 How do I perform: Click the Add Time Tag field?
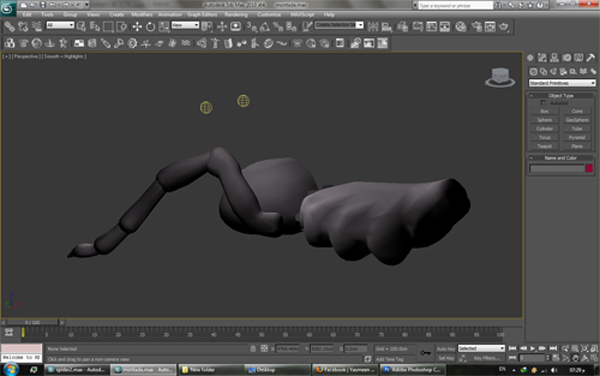click(x=395, y=359)
